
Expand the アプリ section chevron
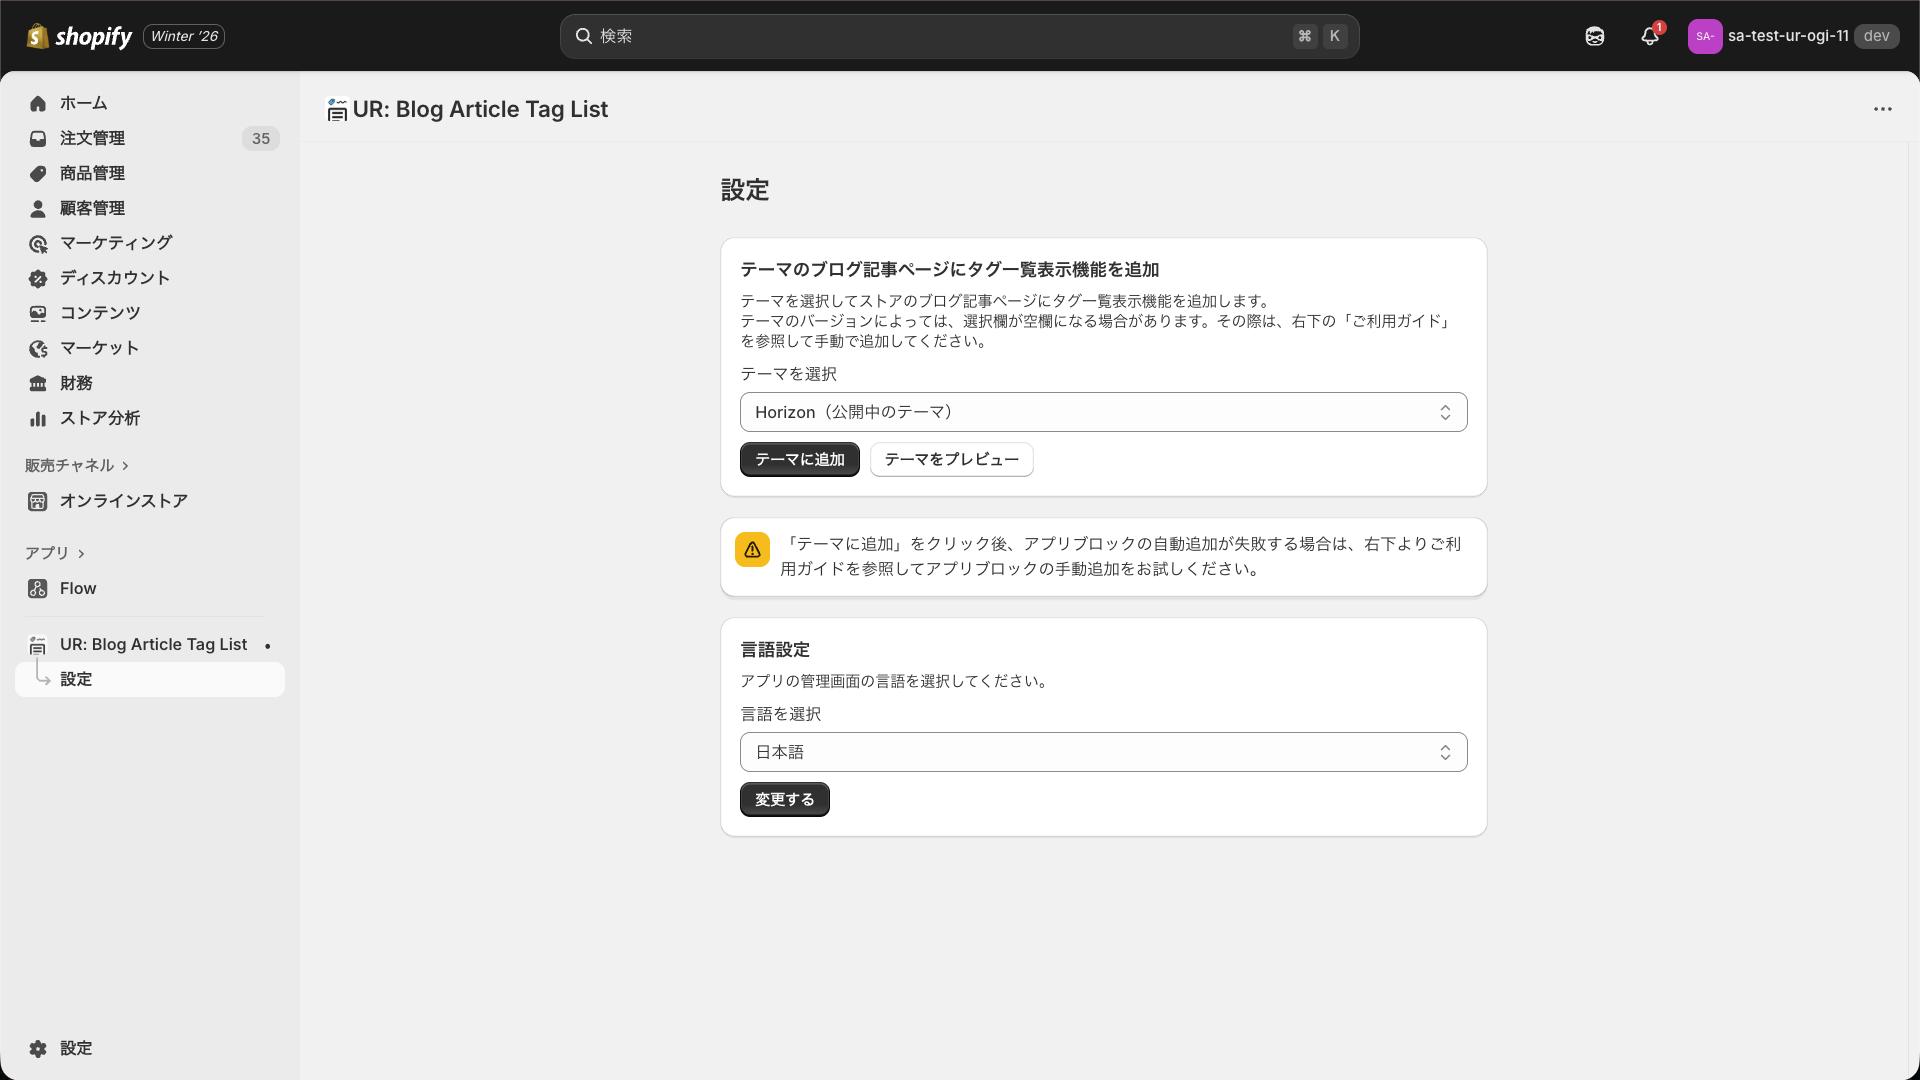[81, 554]
